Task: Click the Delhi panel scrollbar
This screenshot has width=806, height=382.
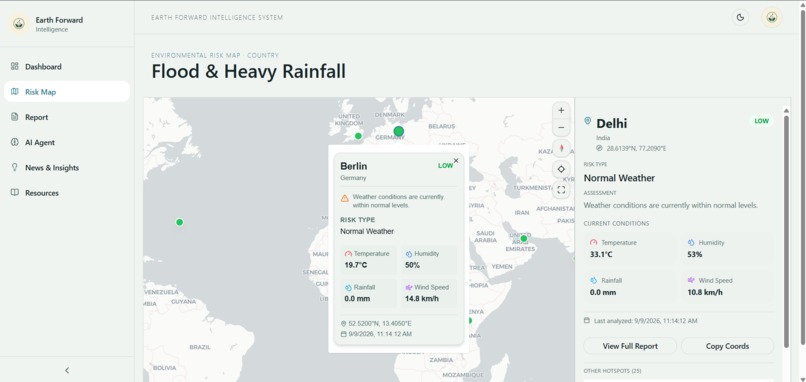Action: point(786,231)
